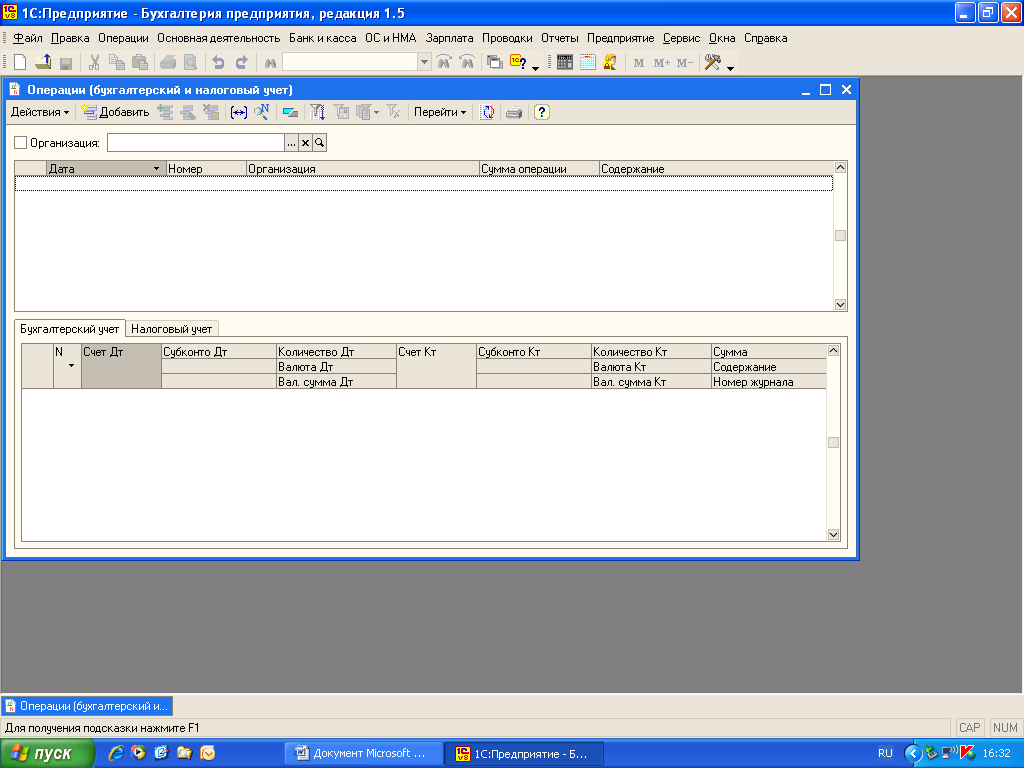The width and height of the screenshot is (1024, 768).
Task: Click the N column sort arrow
Action: pyautogui.click(x=71, y=366)
